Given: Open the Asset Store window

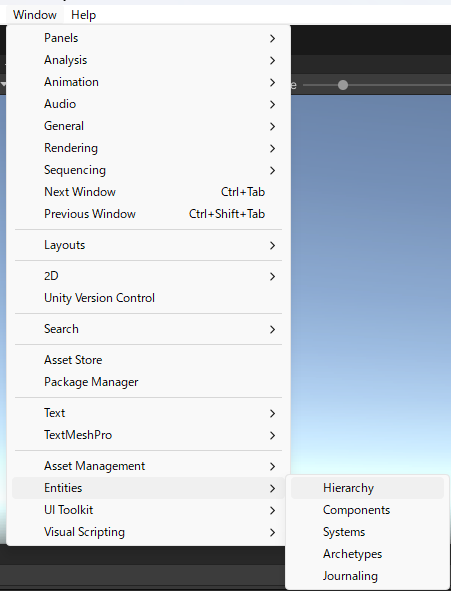Looking at the screenshot, I should point(148,360).
